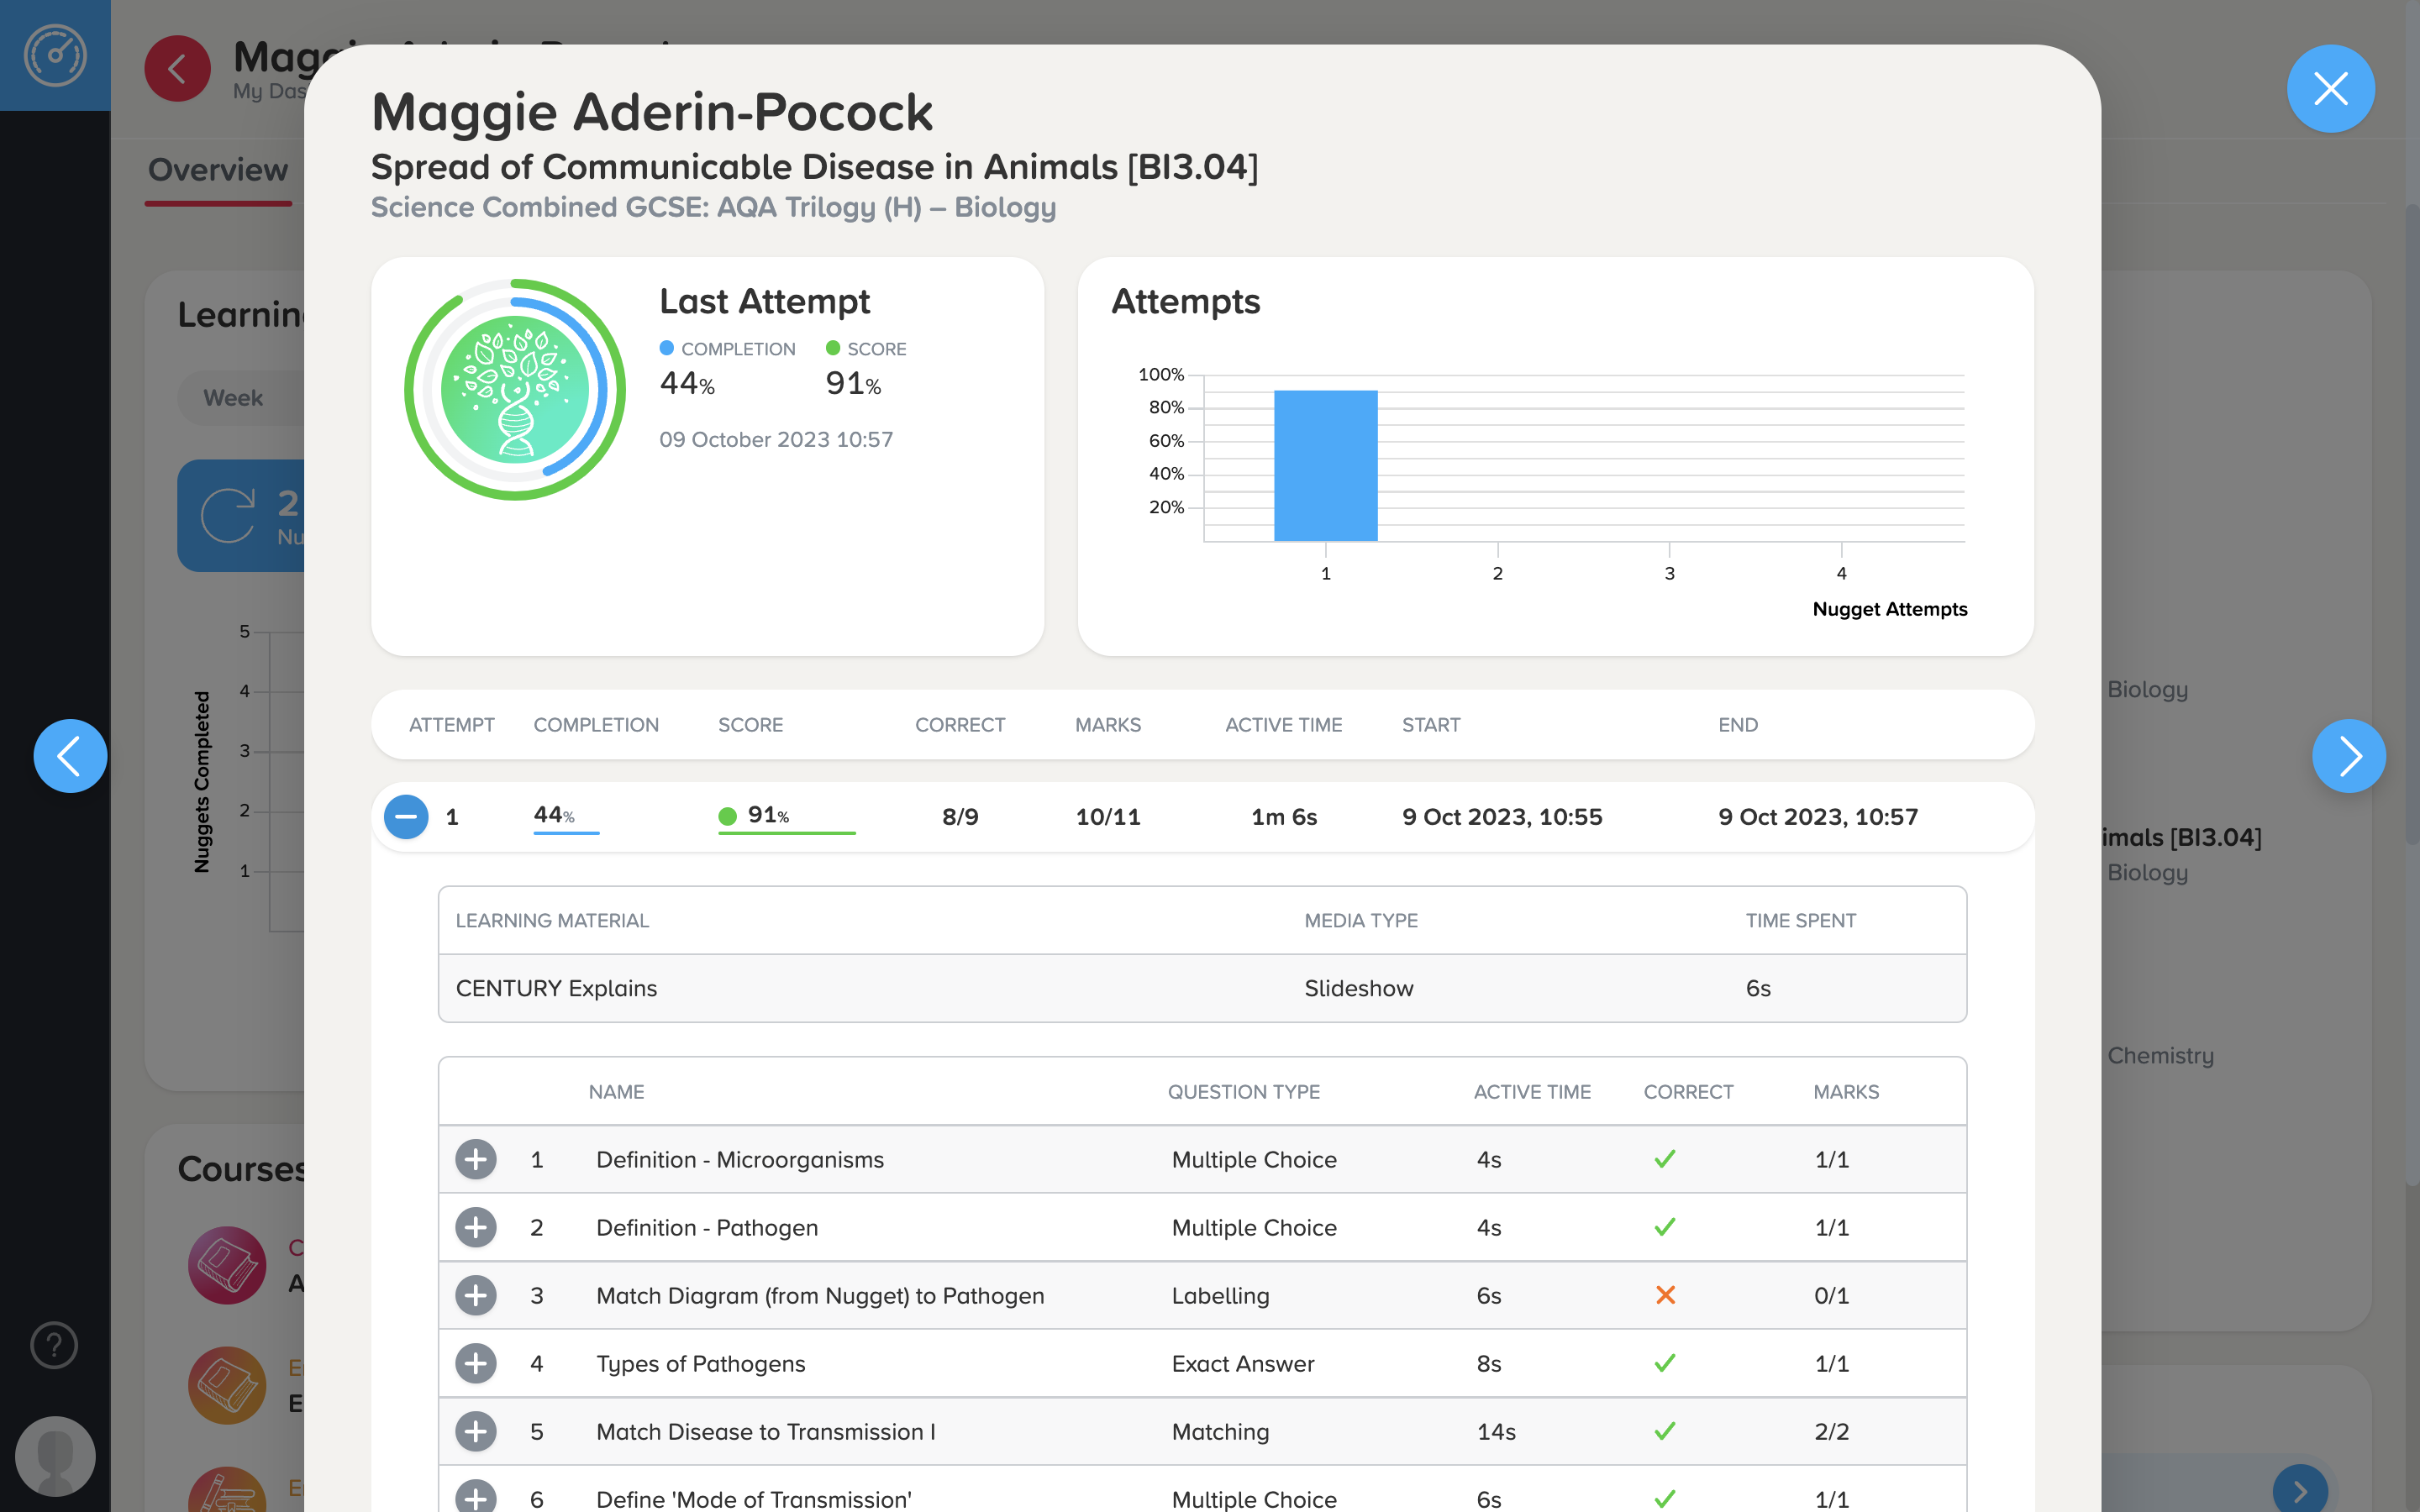Click the Labelling question type cell
The width and height of the screenshot is (2420, 1512).
coord(1220,1296)
